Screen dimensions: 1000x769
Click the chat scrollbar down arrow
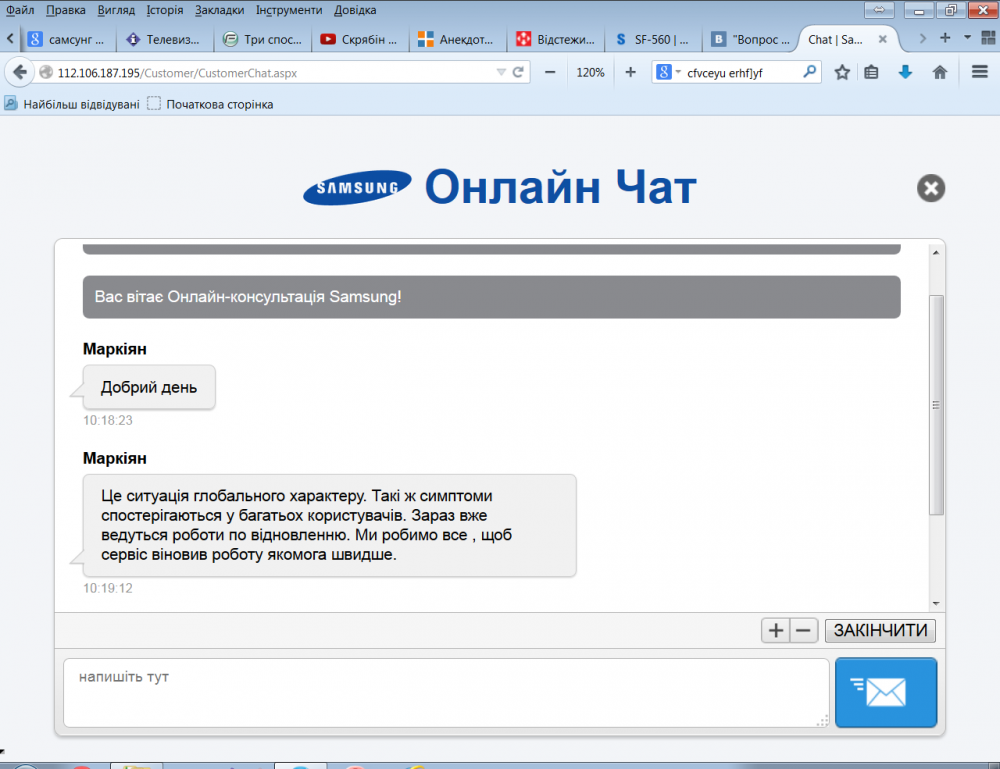(936, 603)
